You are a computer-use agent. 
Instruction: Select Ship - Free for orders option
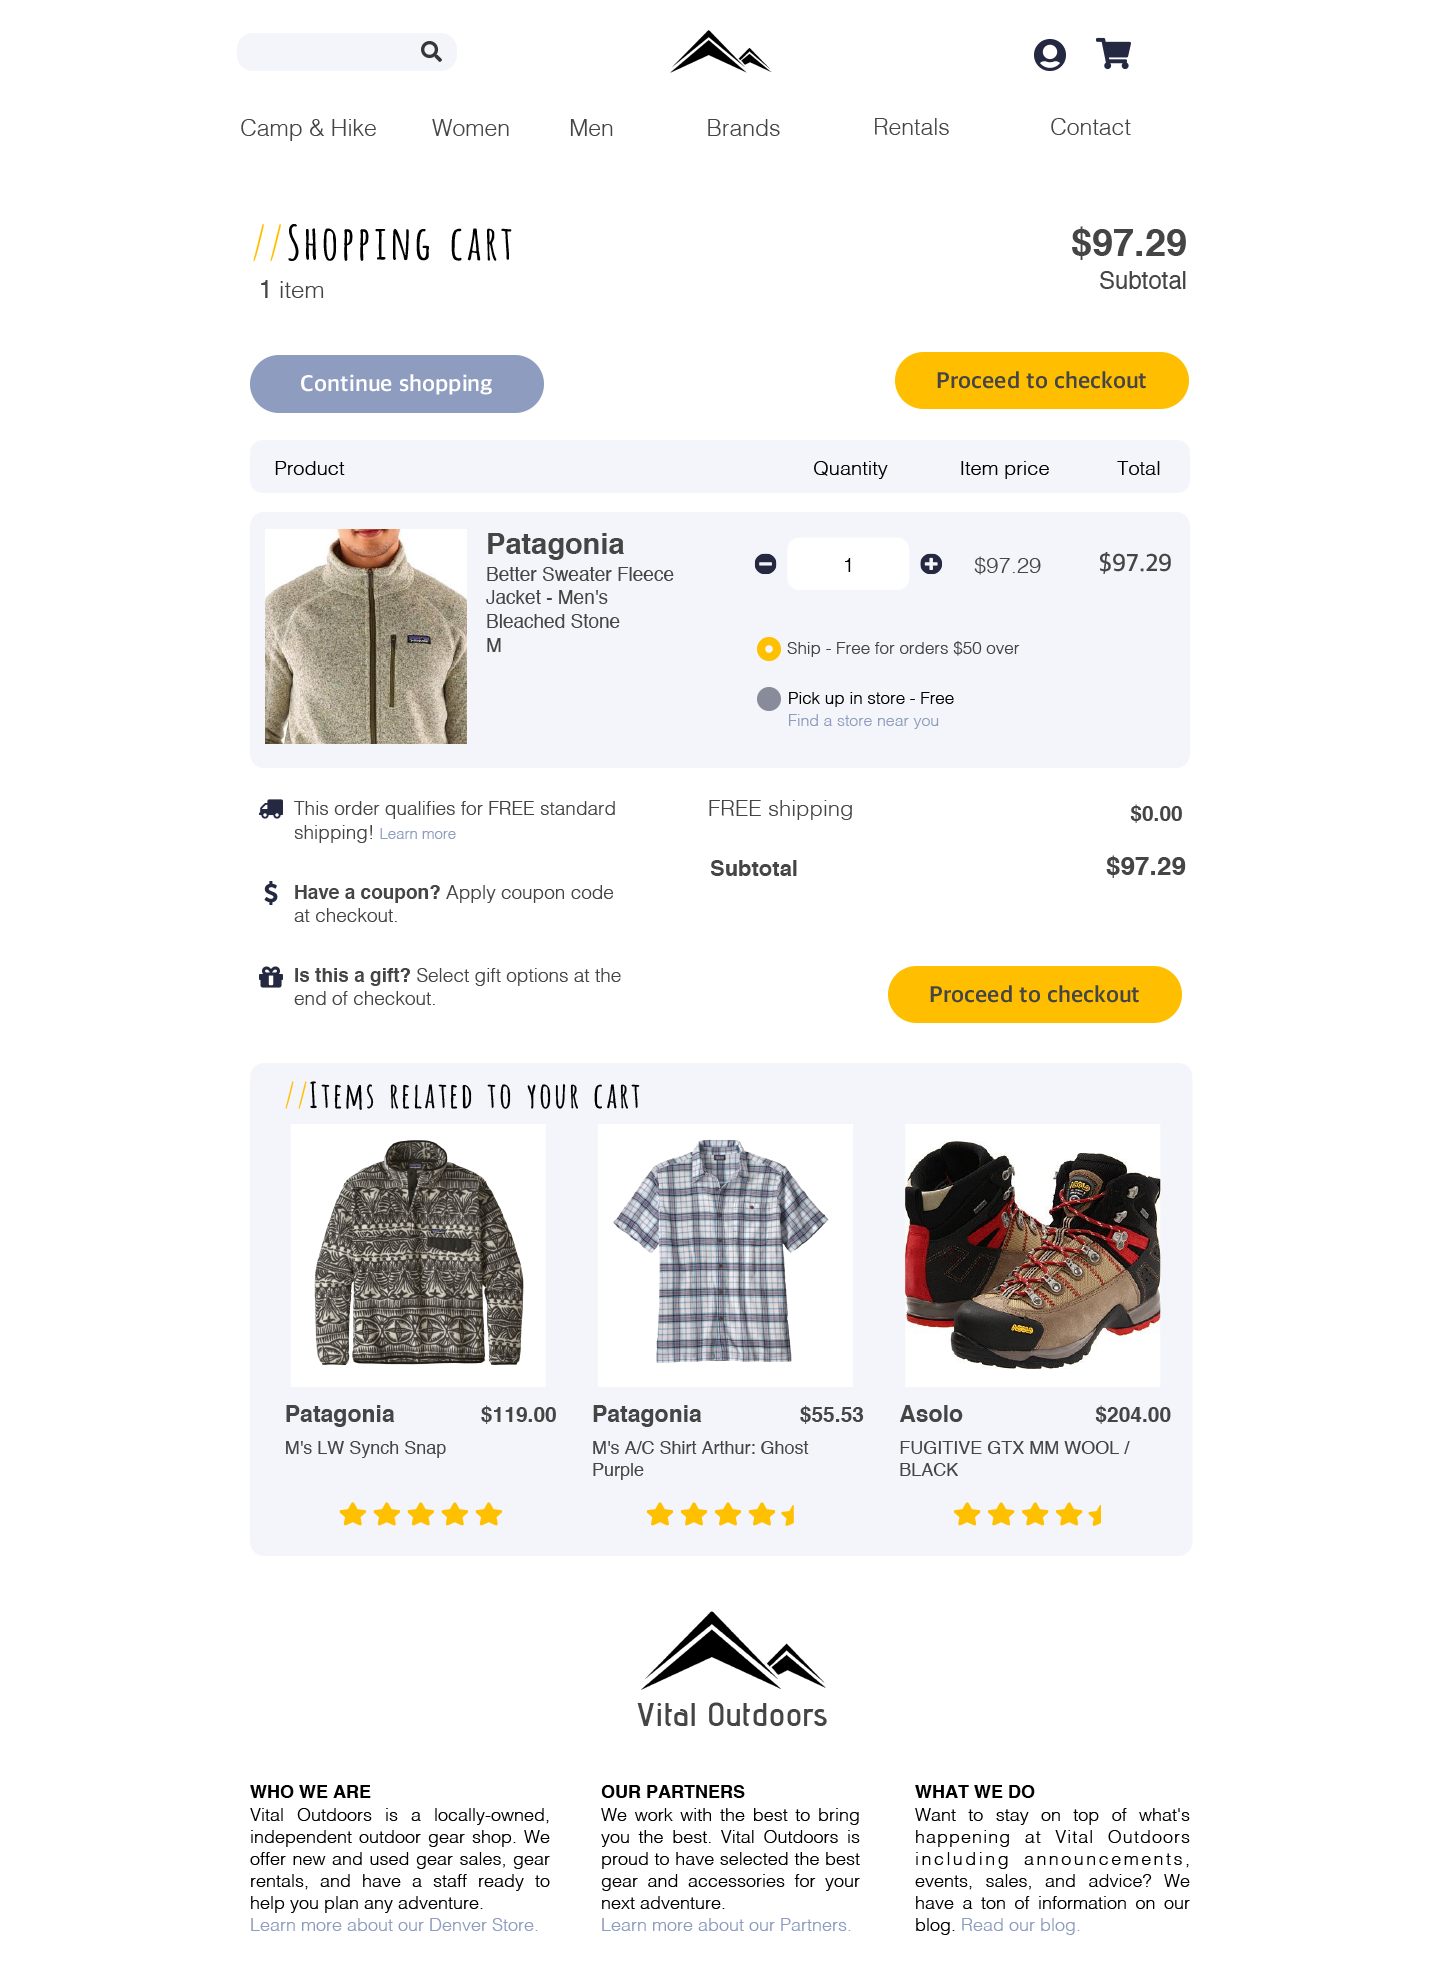pos(768,649)
